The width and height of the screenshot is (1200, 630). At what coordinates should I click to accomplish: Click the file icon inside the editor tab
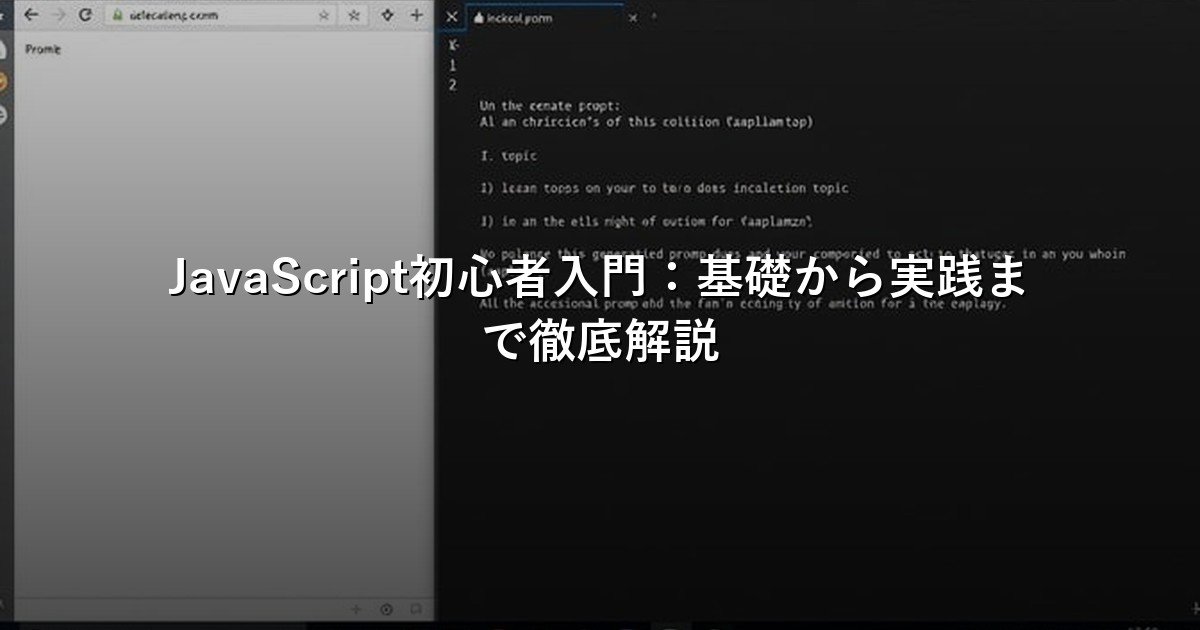click(478, 17)
